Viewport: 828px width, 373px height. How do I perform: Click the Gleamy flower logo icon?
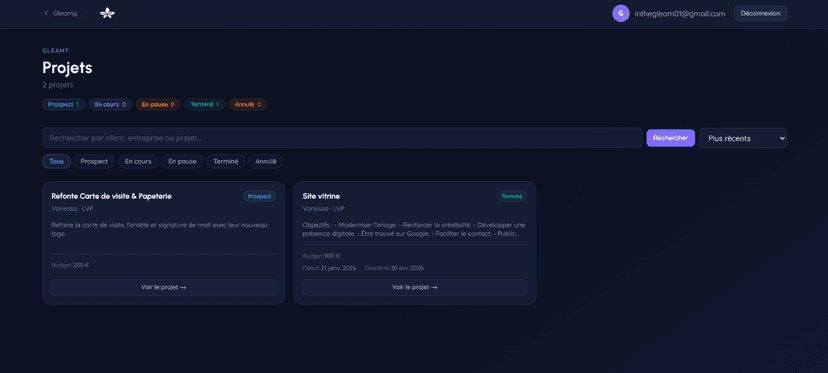pos(107,13)
